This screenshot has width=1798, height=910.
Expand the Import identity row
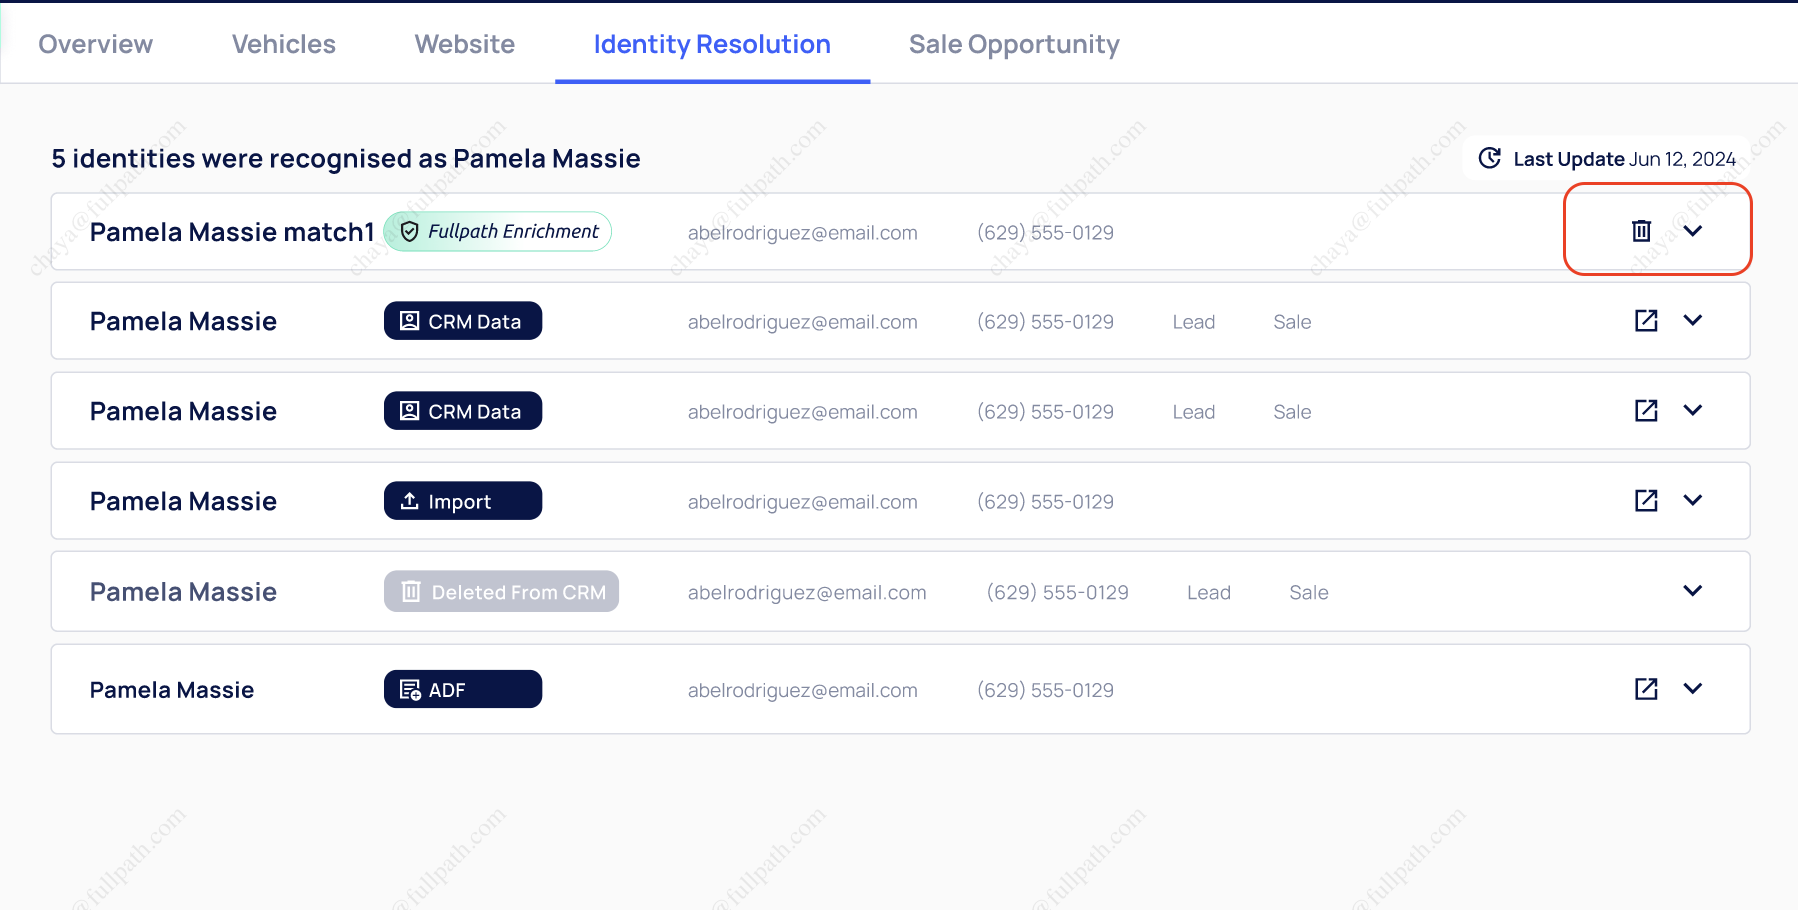(1692, 501)
